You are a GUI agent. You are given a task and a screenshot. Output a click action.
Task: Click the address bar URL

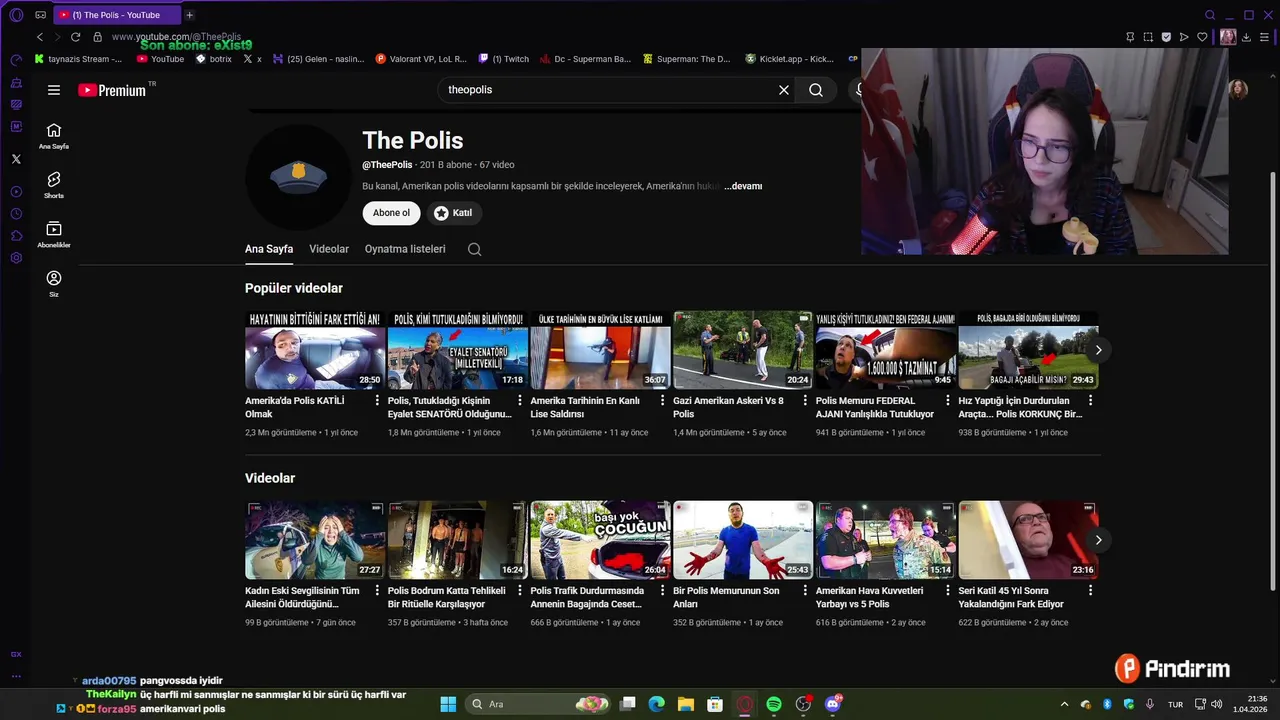176,37
